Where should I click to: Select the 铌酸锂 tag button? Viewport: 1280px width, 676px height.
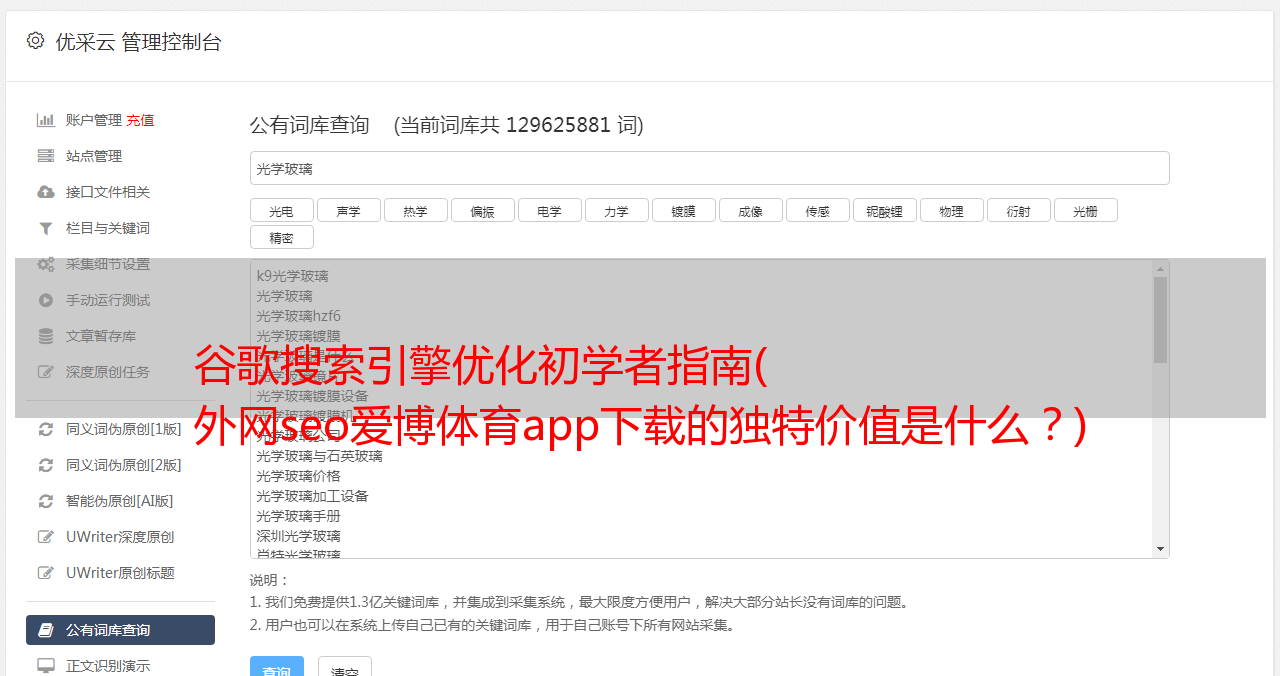(x=885, y=210)
